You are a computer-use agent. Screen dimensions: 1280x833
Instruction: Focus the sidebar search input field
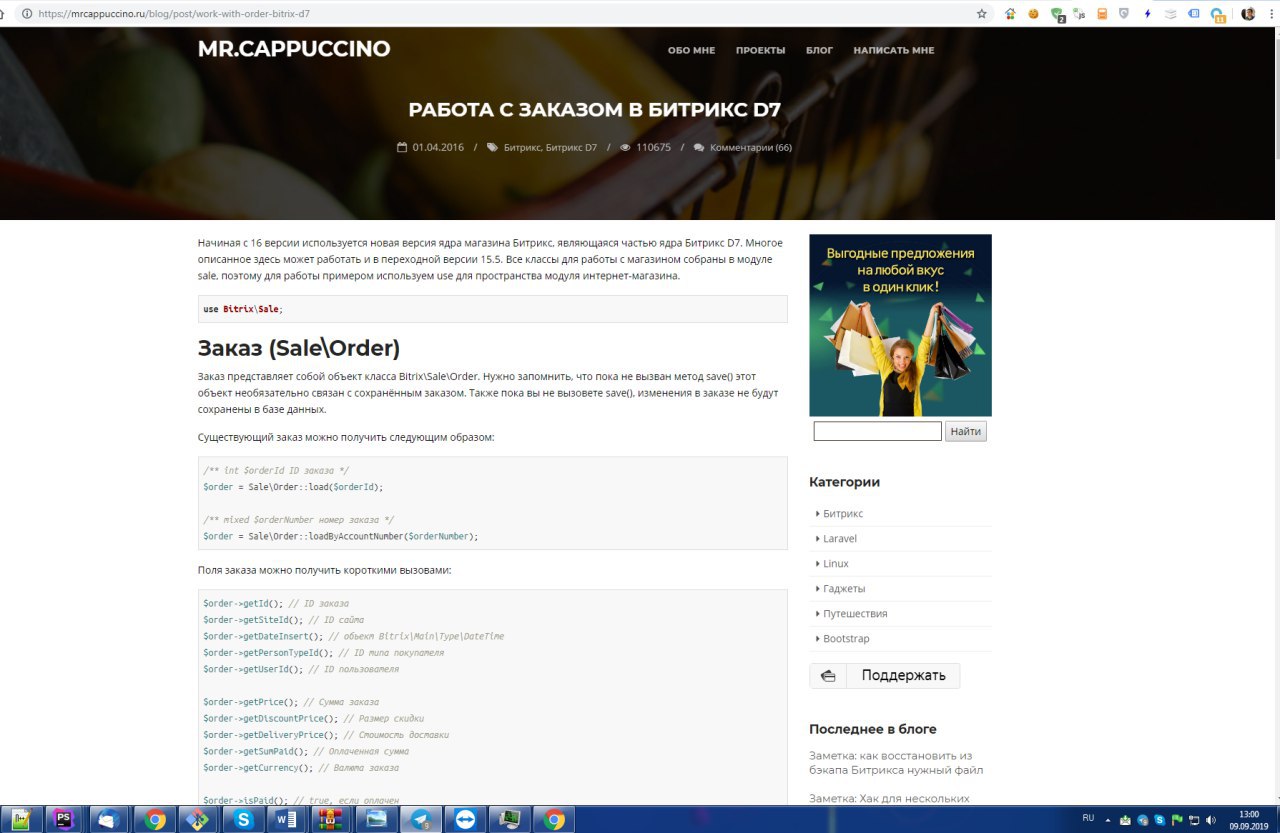tap(877, 431)
